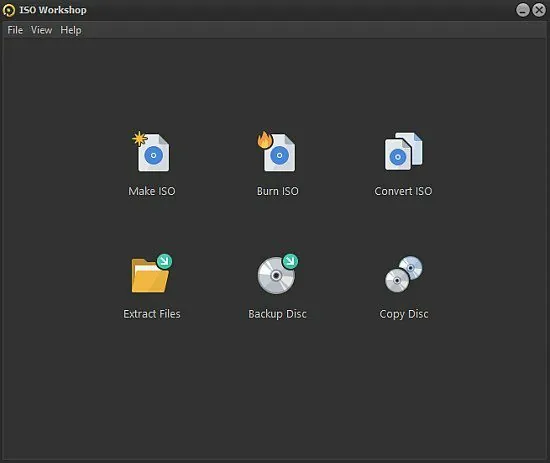Image resolution: width=550 pixels, height=463 pixels.
Task: Open the Extract Files folder icon
Action: pyautogui.click(x=152, y=274)
